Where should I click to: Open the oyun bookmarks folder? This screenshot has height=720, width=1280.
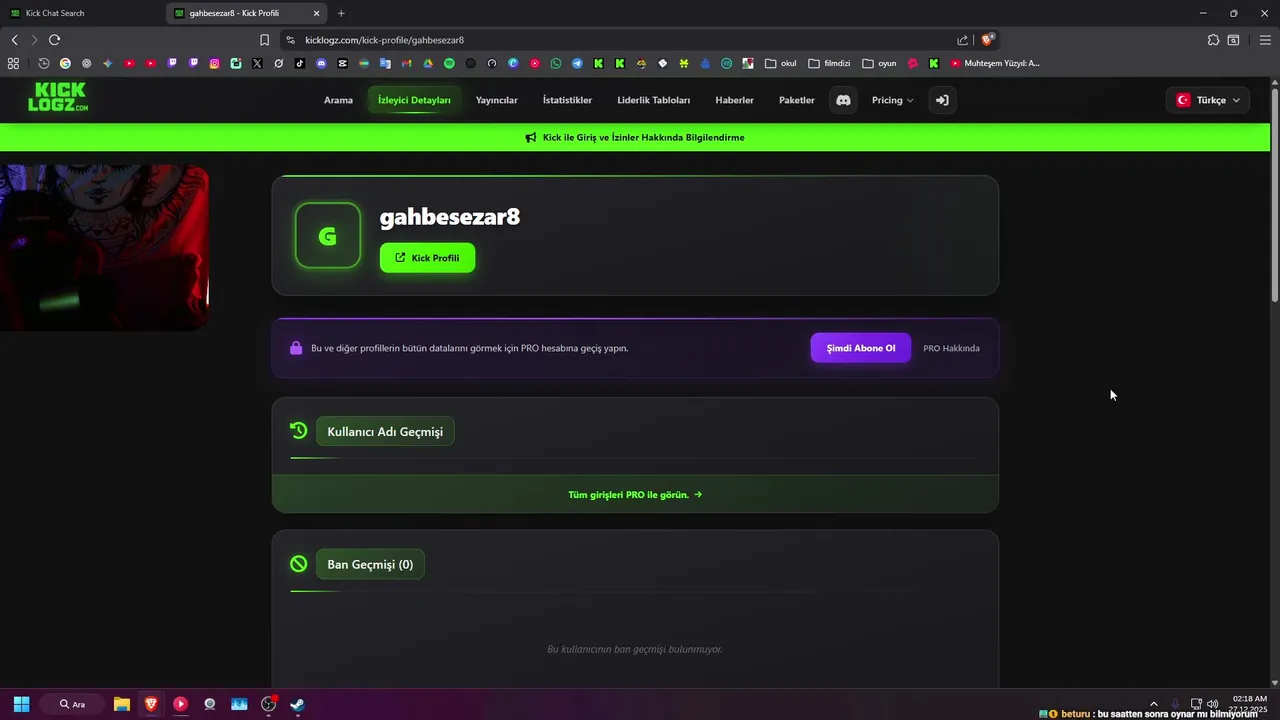[x=879, y=63]
